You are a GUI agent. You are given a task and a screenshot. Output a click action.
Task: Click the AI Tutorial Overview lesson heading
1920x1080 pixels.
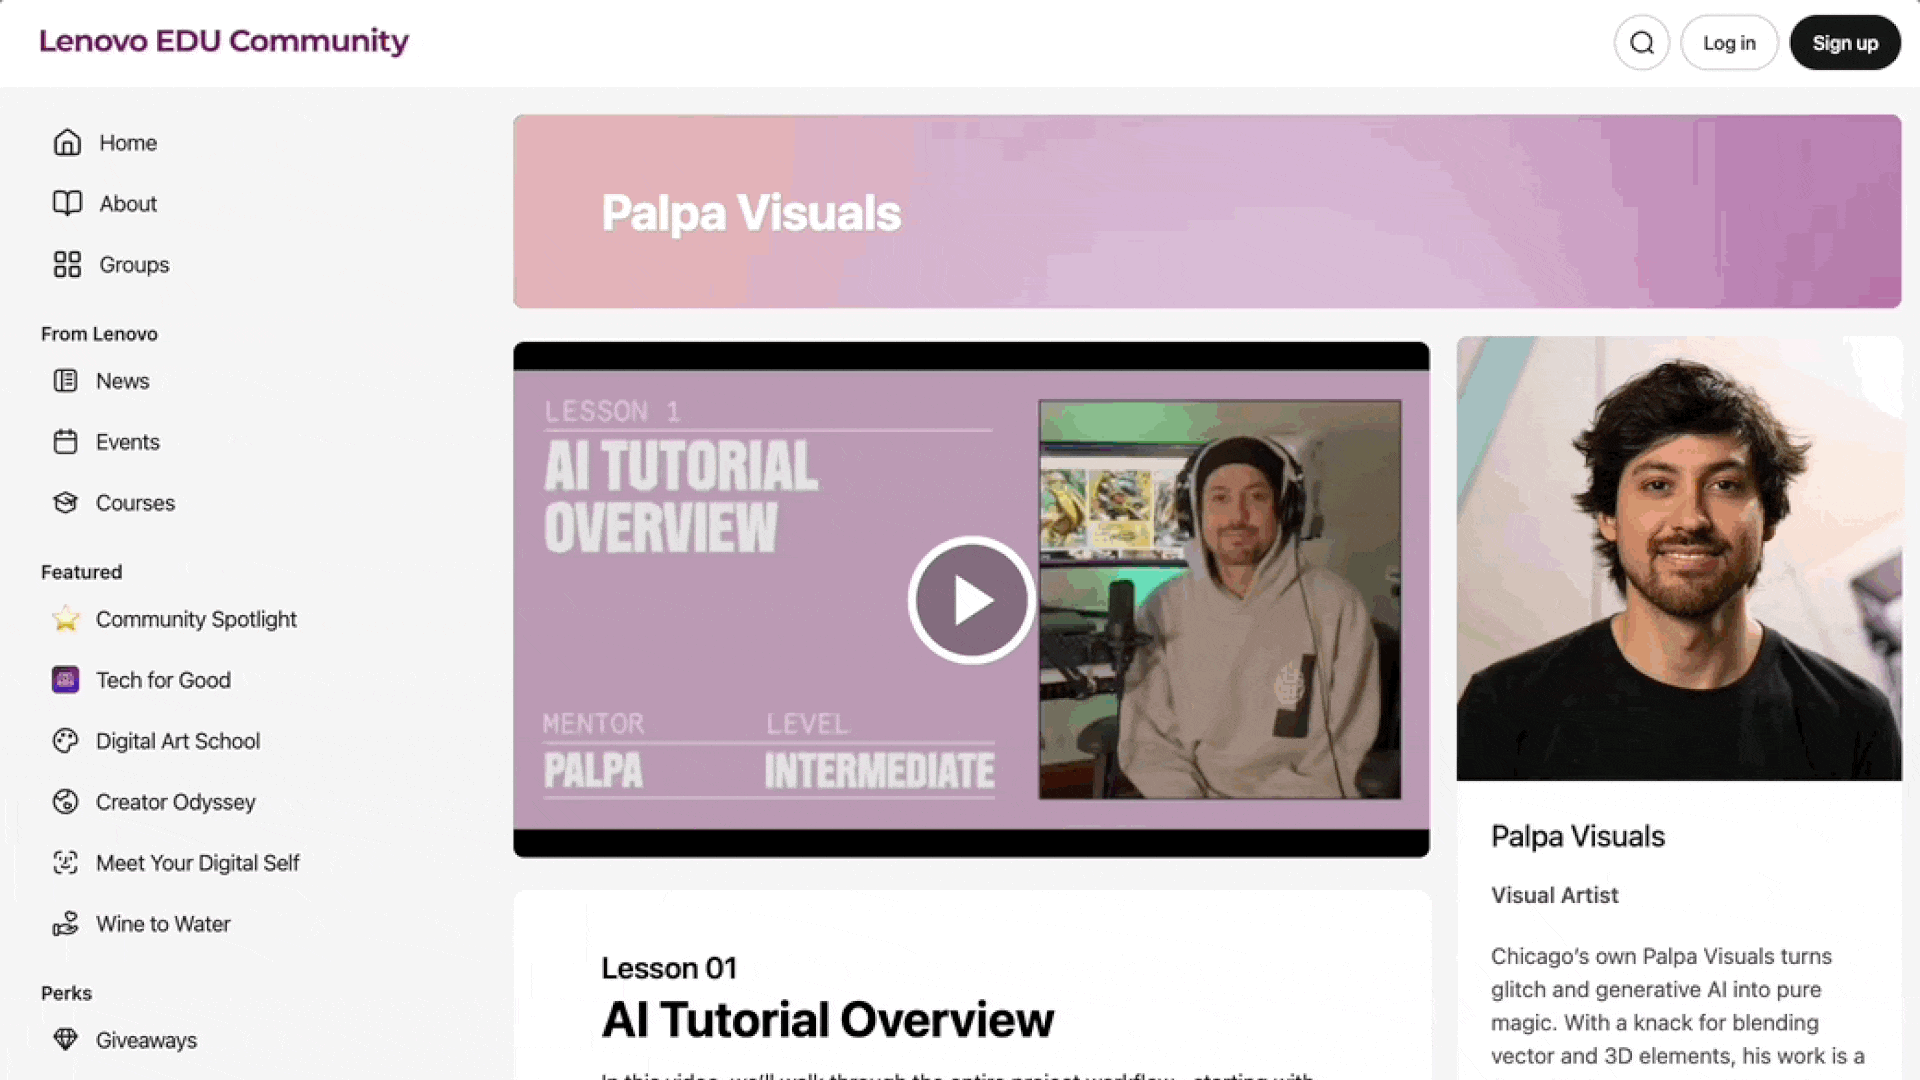click(827, 1020)
